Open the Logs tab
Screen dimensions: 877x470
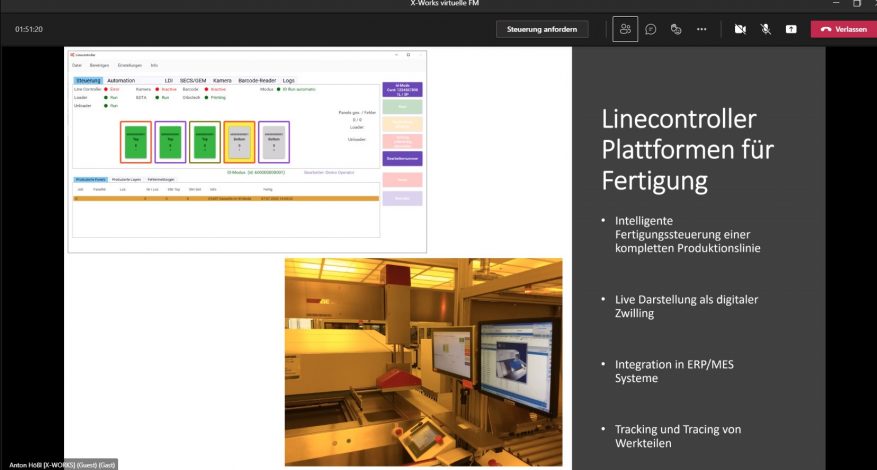coord(289,81)
